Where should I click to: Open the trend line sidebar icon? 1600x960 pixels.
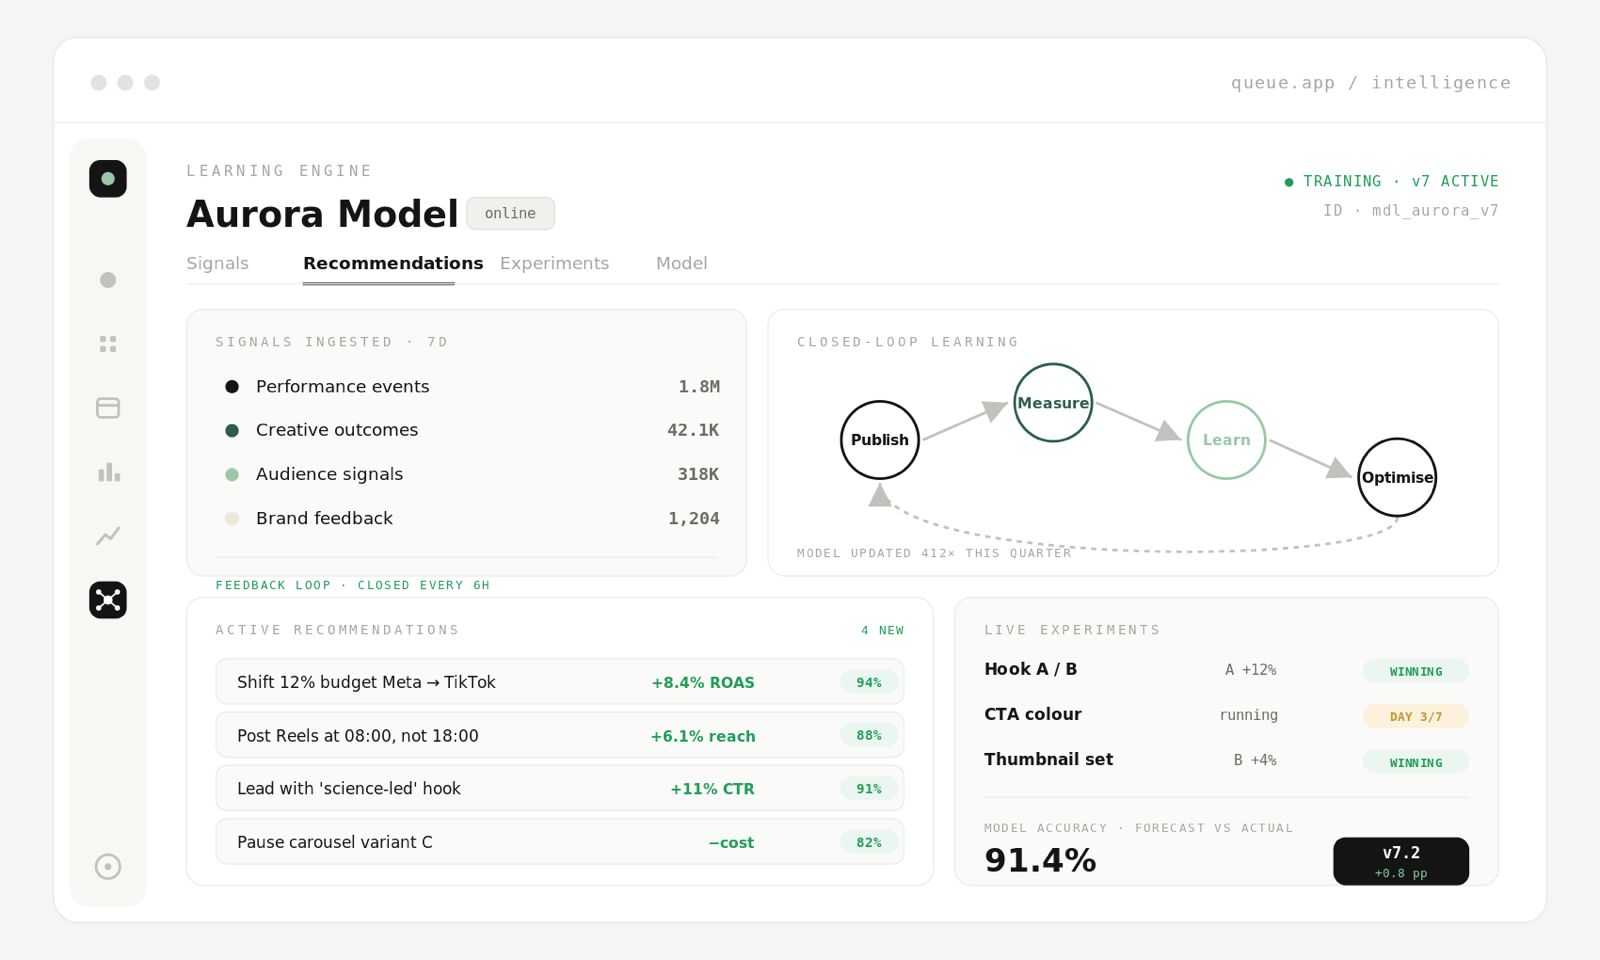108,536
